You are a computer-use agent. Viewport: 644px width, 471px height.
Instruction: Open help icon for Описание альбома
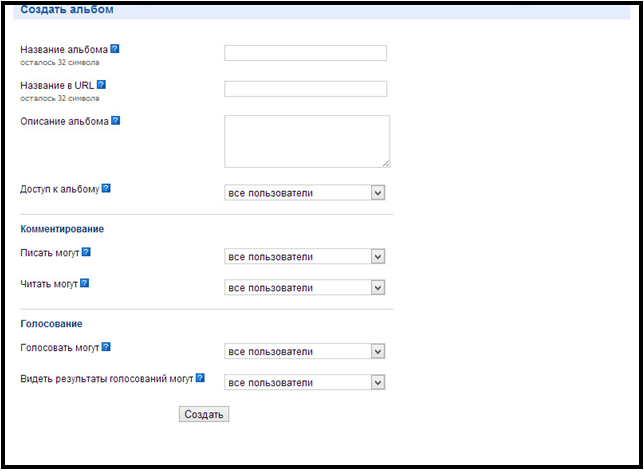(116, 120)
